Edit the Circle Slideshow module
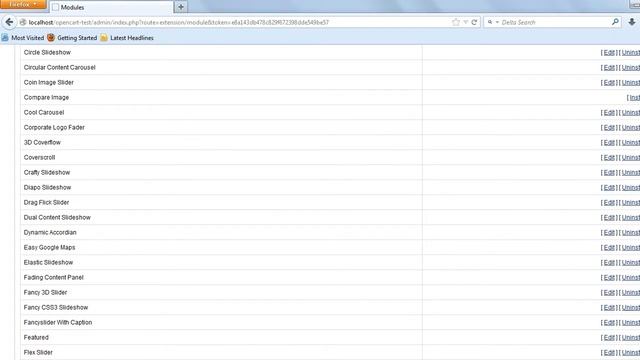 (609, 53)
